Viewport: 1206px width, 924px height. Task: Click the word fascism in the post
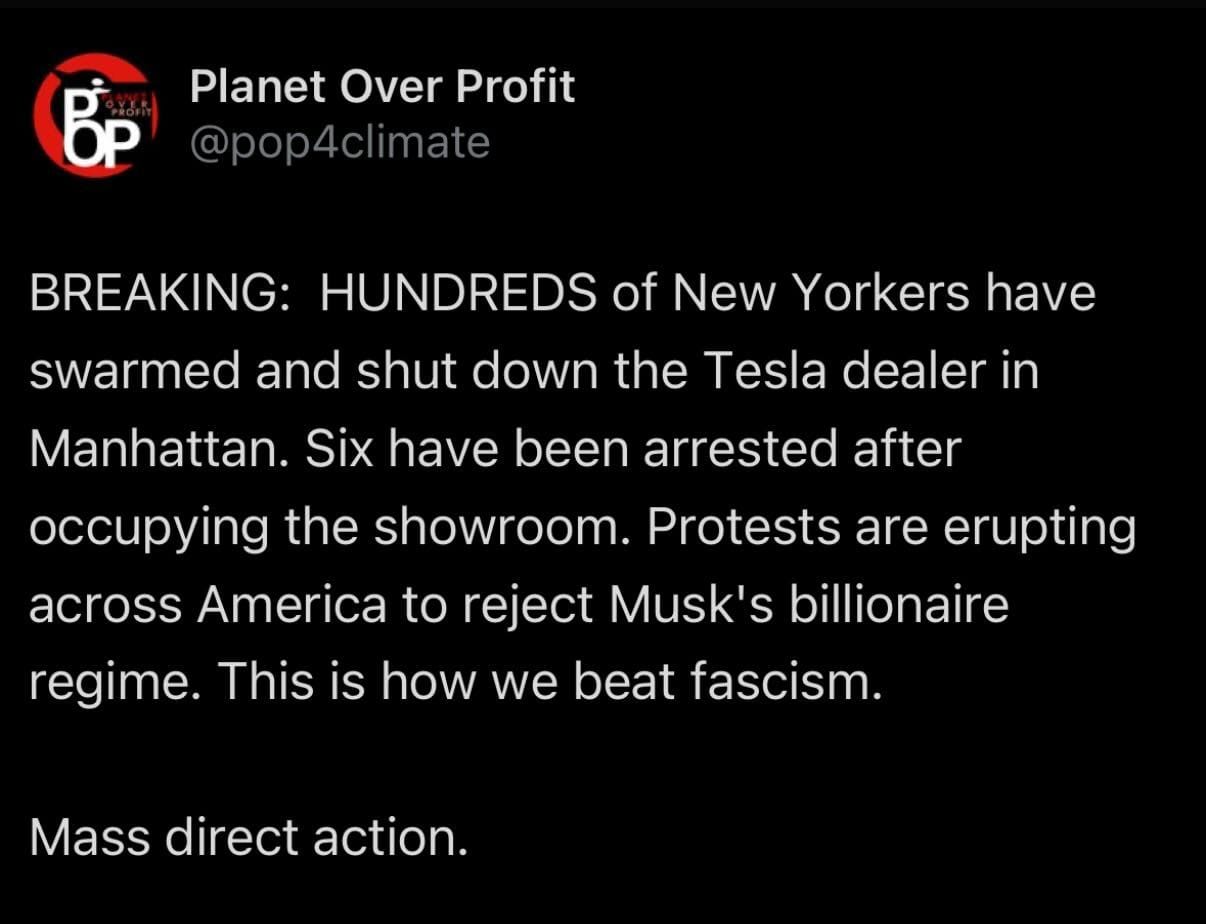[788, 685]
